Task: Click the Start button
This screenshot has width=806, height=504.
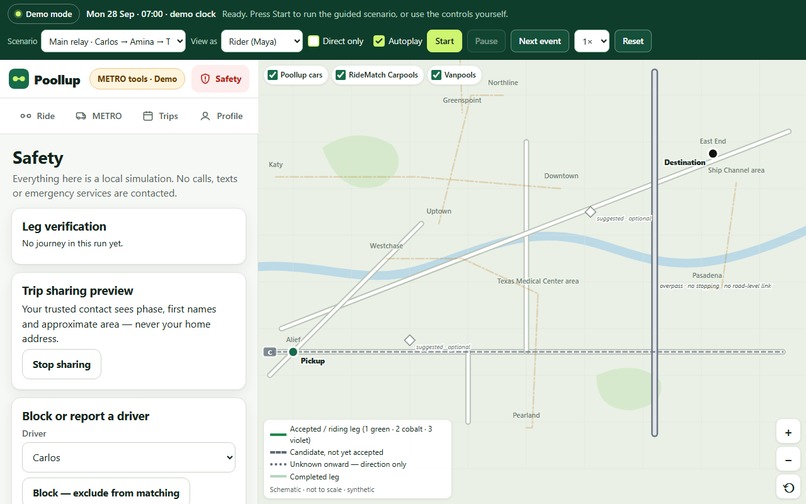Action: (444, 41)
